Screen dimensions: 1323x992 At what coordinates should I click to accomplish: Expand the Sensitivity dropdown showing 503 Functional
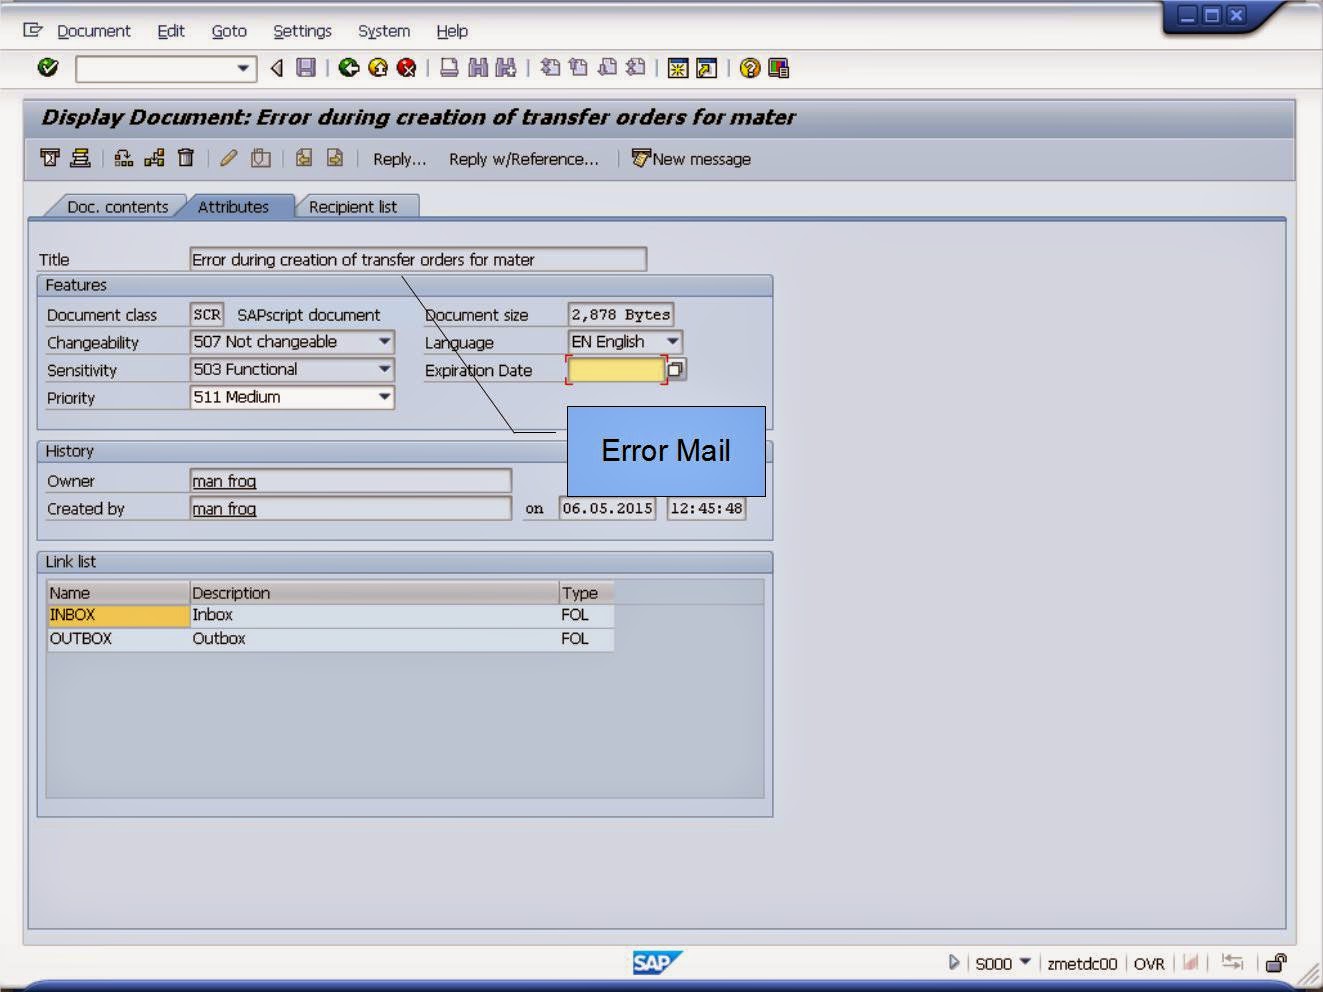tap(384, 369)
